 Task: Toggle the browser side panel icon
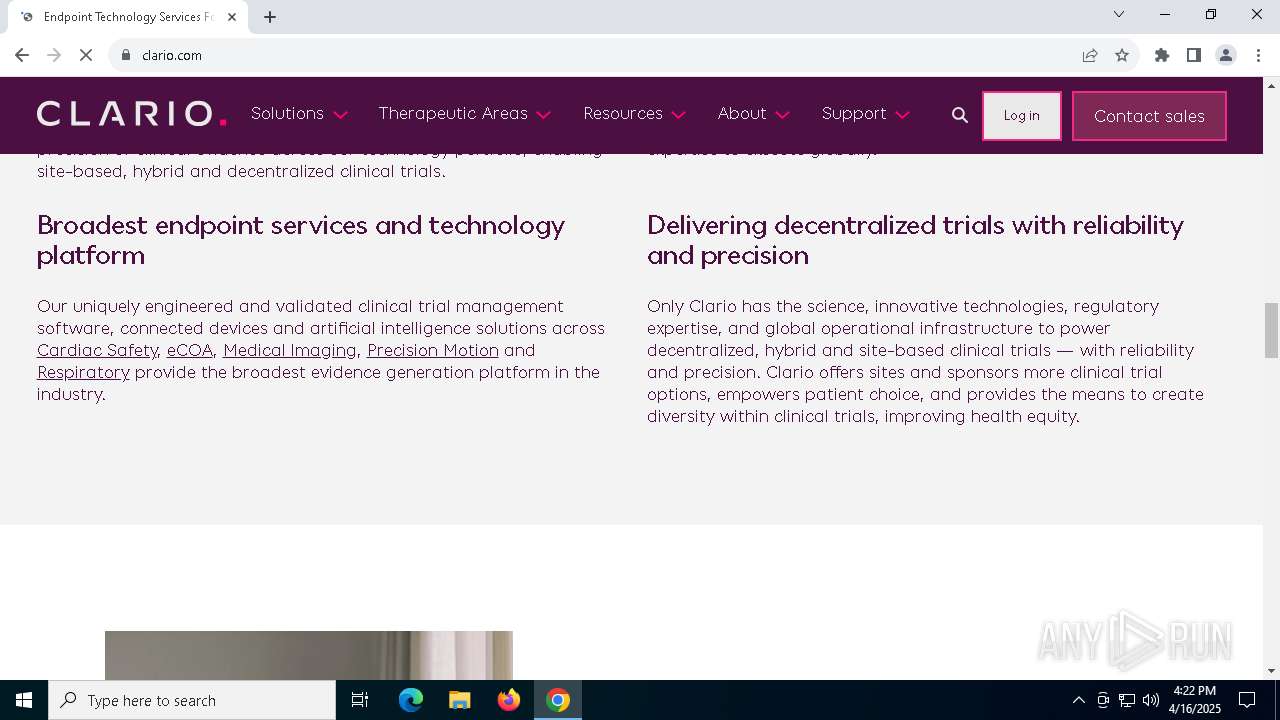1194,55
